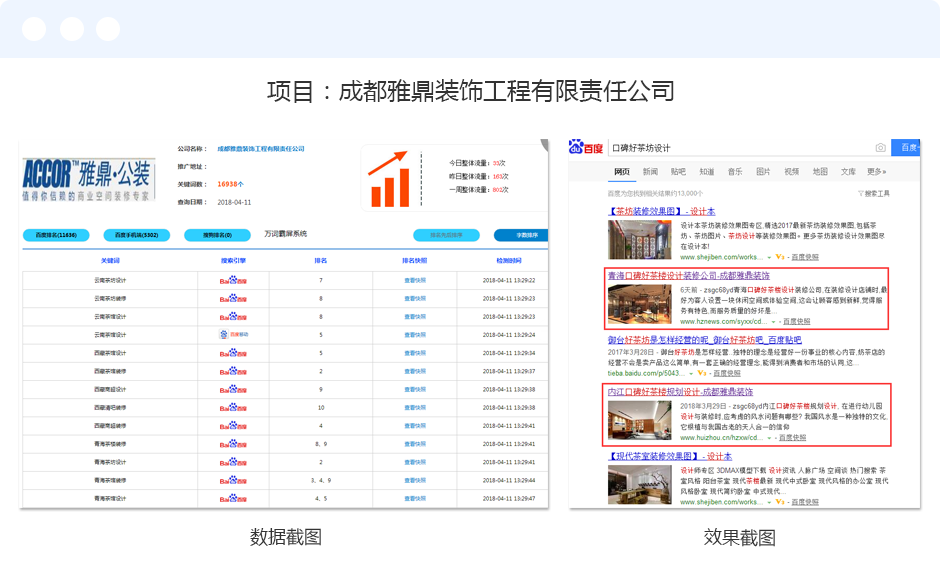
Task: Open the 内江口碑好茶楼规划设计 result link
Action: [680, 392]
